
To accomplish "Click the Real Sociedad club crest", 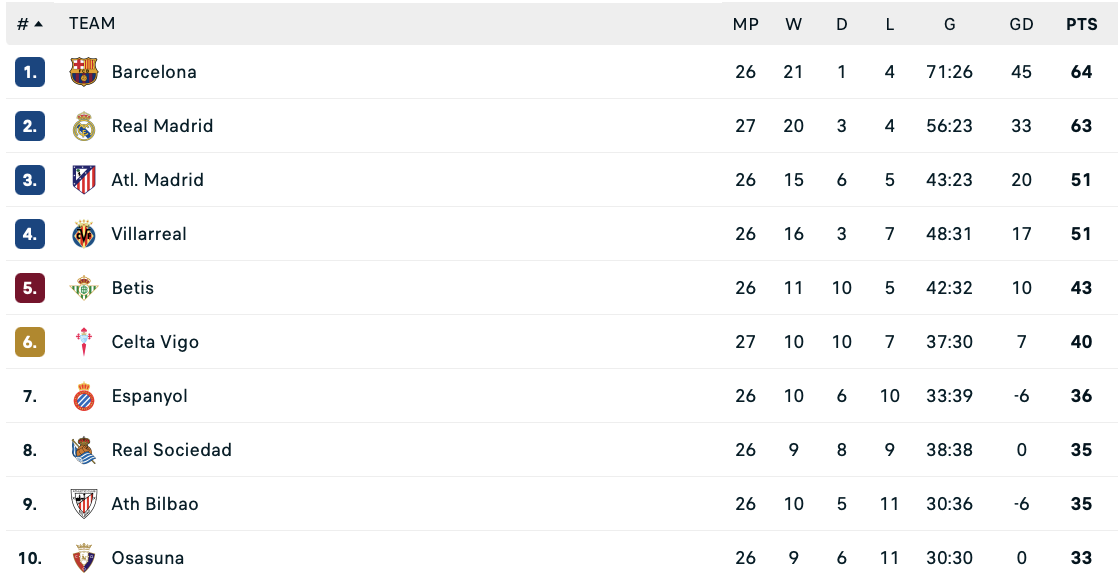I will click(84, 450).
